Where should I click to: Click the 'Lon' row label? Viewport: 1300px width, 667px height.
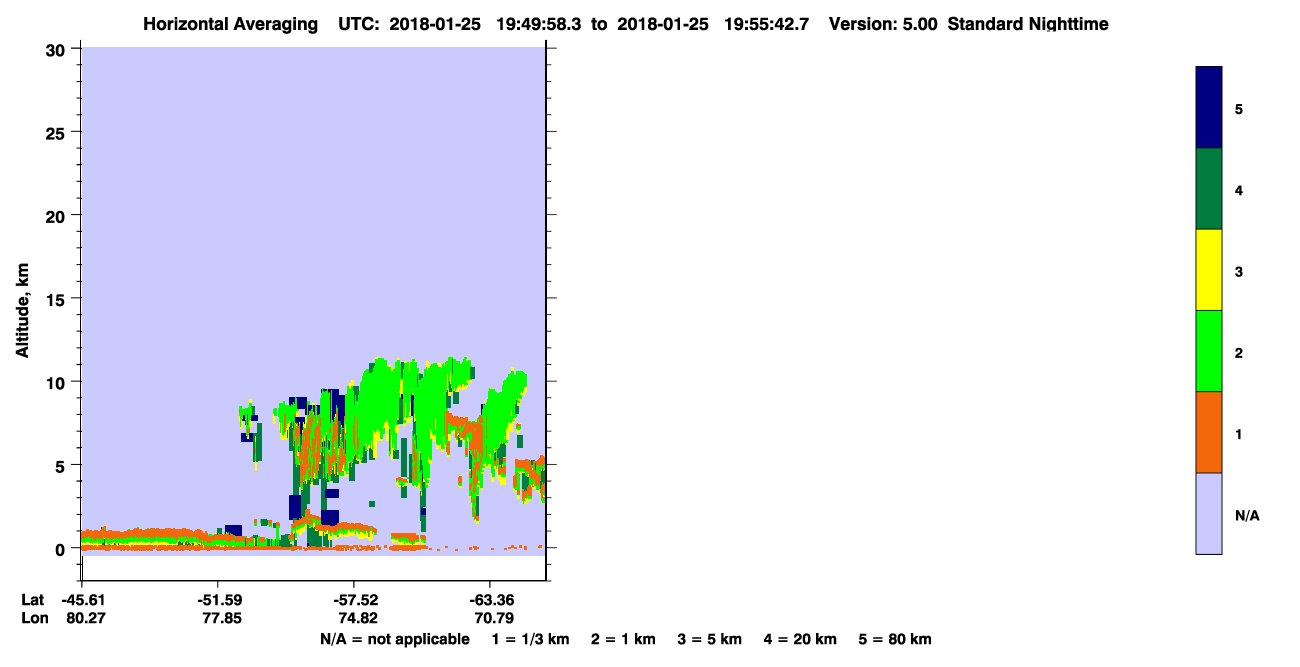click(x=33, y=618)
